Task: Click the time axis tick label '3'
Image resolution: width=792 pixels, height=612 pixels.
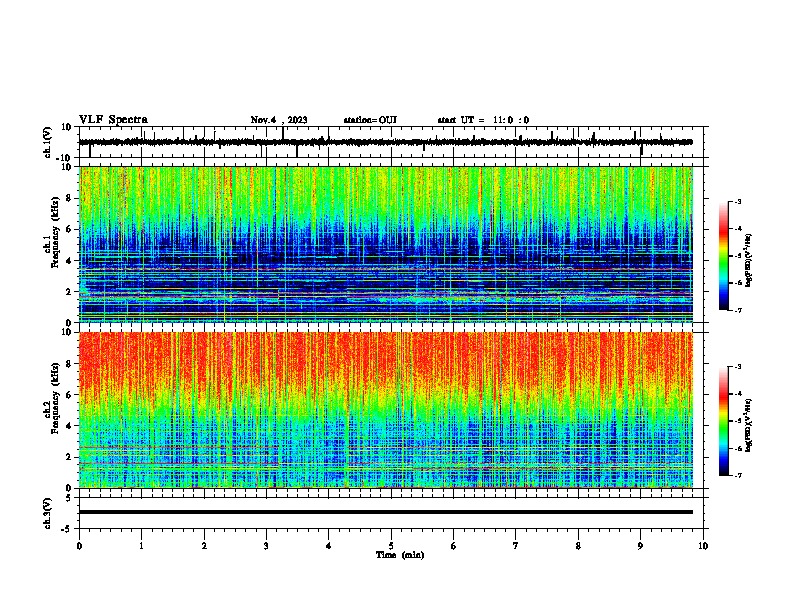Action: coord(266,546)
